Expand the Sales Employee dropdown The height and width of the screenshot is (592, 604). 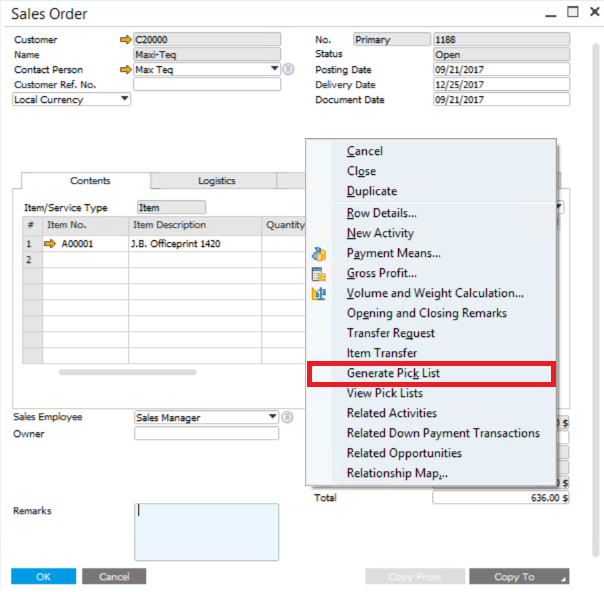273,417
